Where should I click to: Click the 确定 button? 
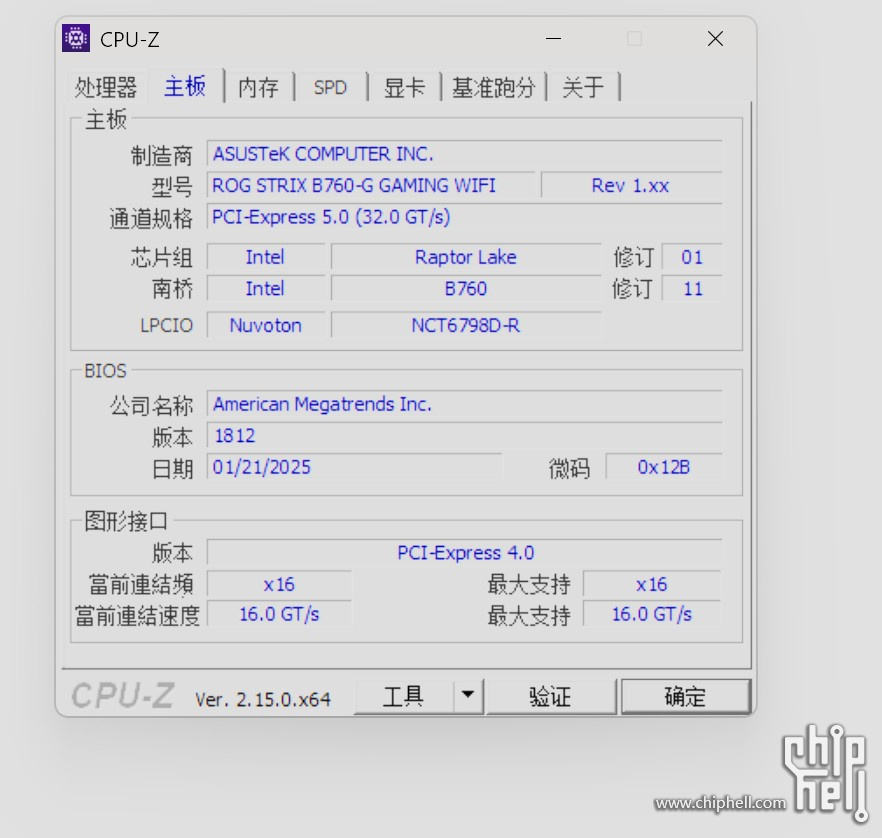click(685, 696)
